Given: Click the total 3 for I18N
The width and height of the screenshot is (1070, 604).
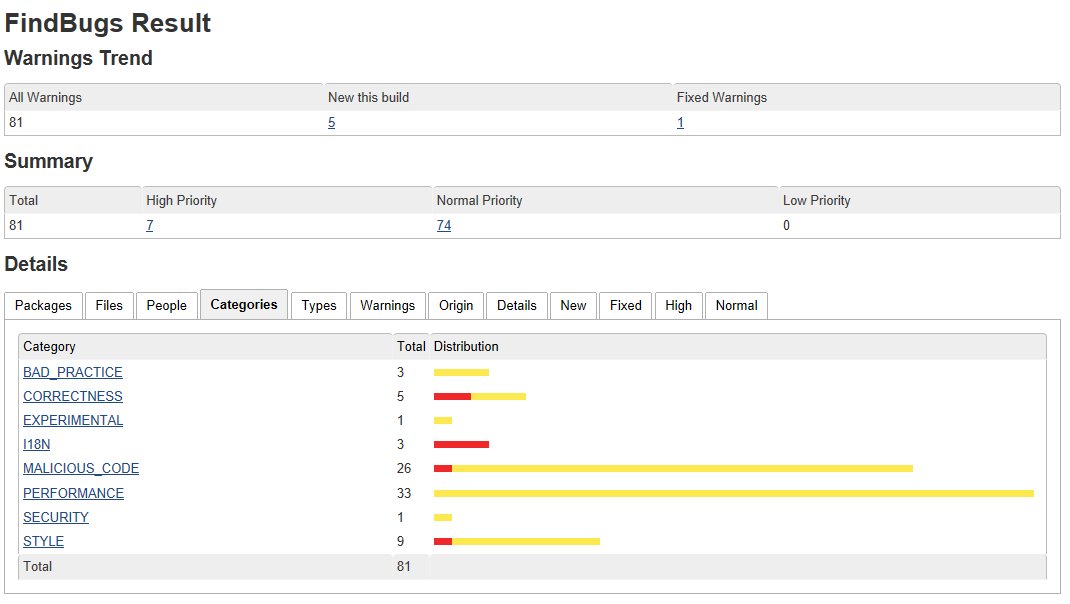Looking at the screenshot, I should [401, 445].
